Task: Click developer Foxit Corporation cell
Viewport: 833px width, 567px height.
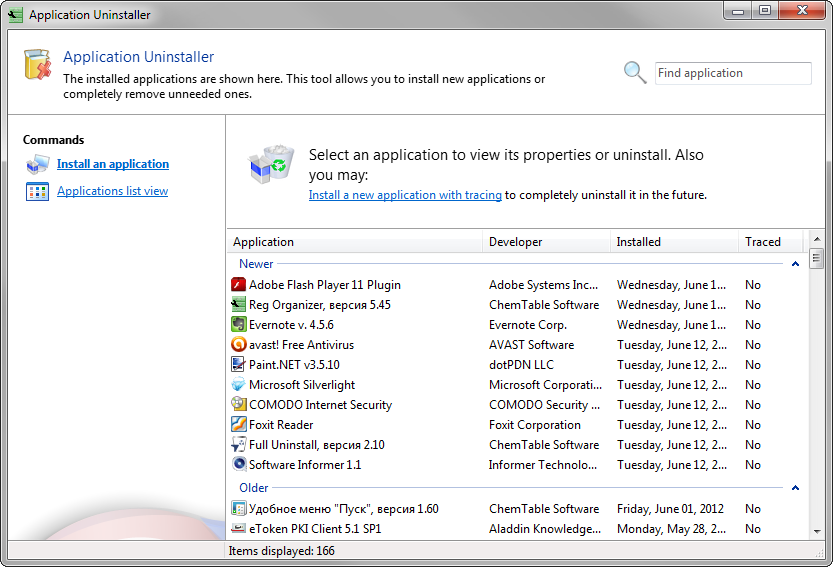Action: pyautogui.click(x=534, y=425)
